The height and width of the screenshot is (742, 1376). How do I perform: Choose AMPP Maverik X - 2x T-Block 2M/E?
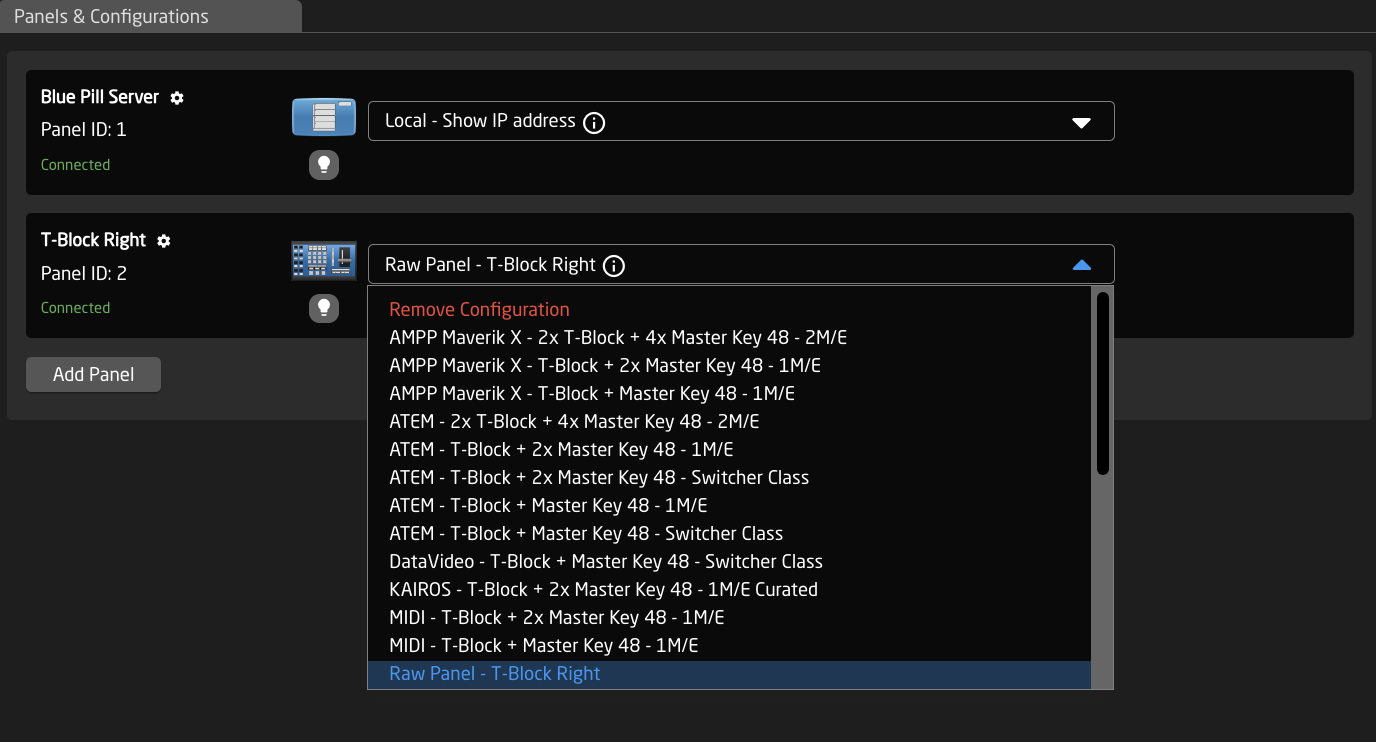point(618,338)
